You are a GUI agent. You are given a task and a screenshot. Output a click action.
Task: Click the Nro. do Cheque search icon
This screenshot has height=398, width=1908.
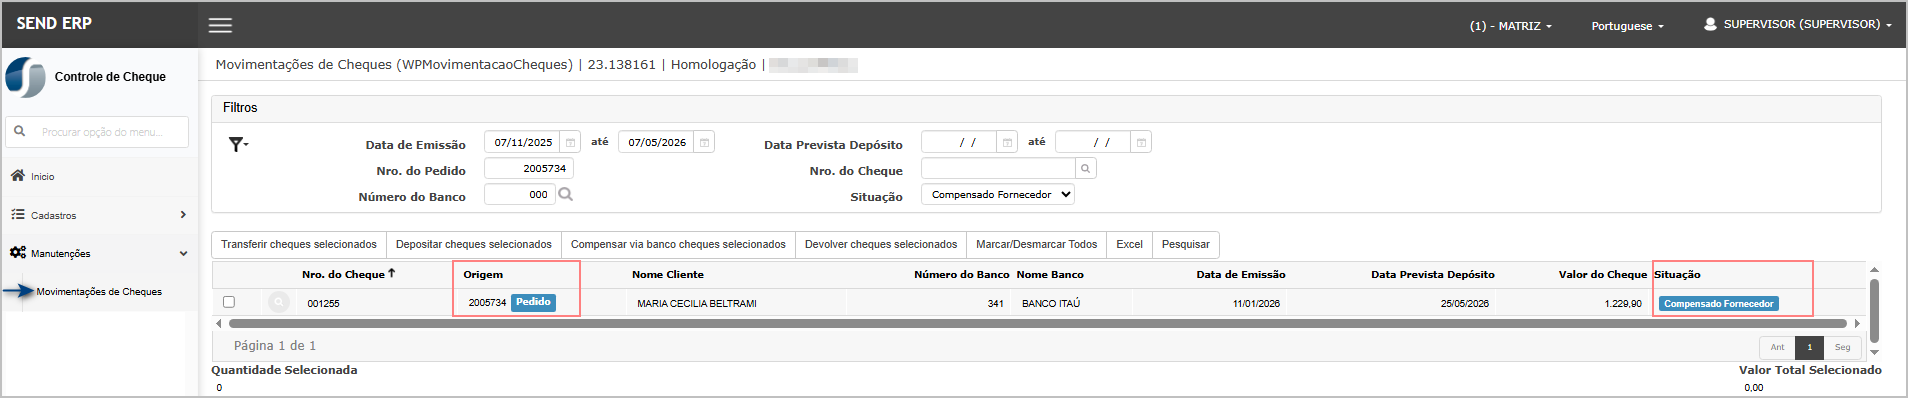tap(1085, 168)
